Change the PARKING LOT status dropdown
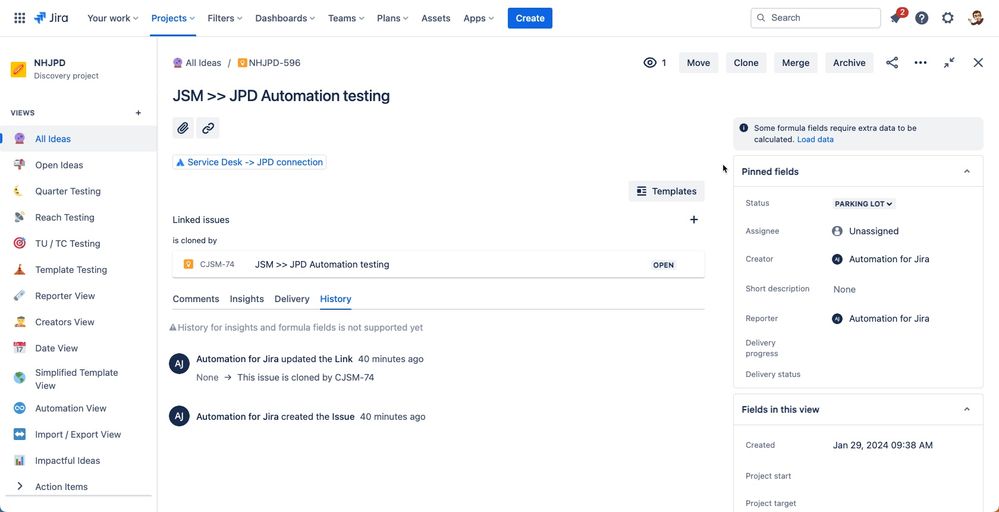This screenshot has width=999, height=512. tap(863, 204)
